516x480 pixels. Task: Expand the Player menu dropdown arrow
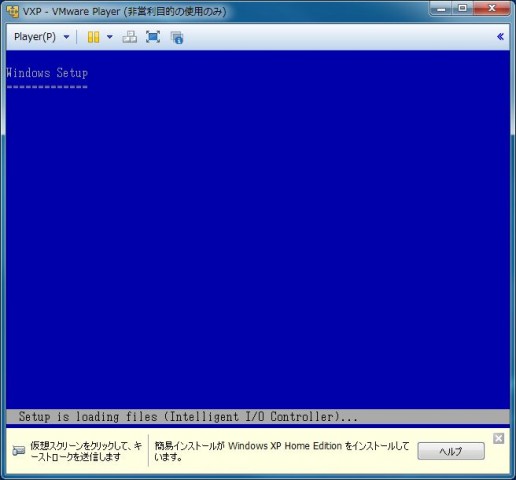point(66,37)
